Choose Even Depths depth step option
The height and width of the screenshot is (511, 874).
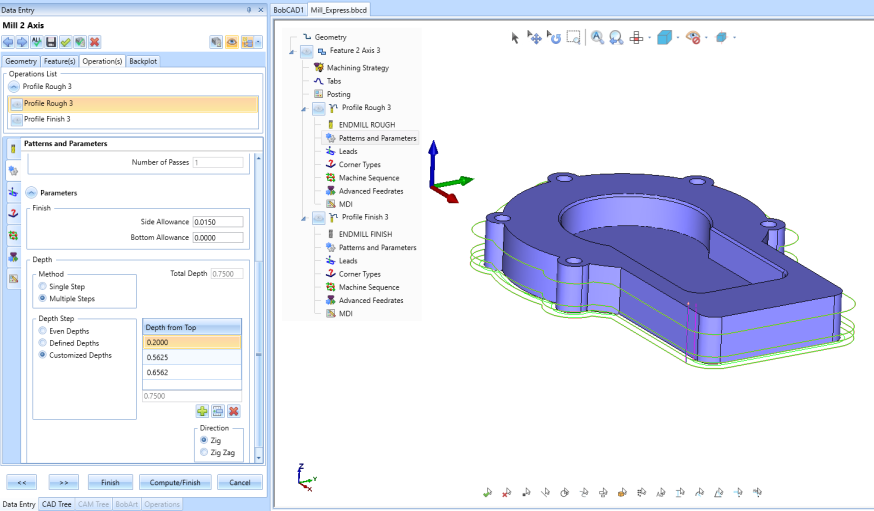pyautogui.click(x=42, y=331)
